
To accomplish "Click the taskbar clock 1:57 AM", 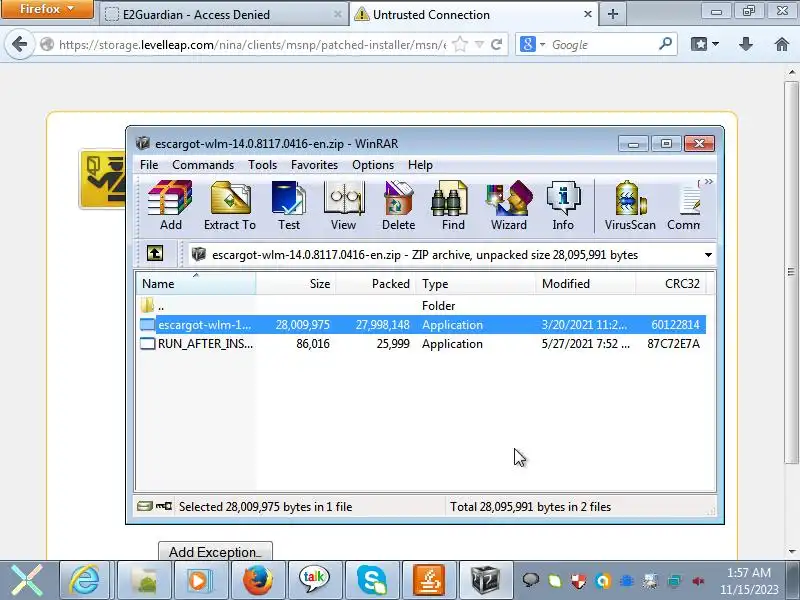I will 748,572.
